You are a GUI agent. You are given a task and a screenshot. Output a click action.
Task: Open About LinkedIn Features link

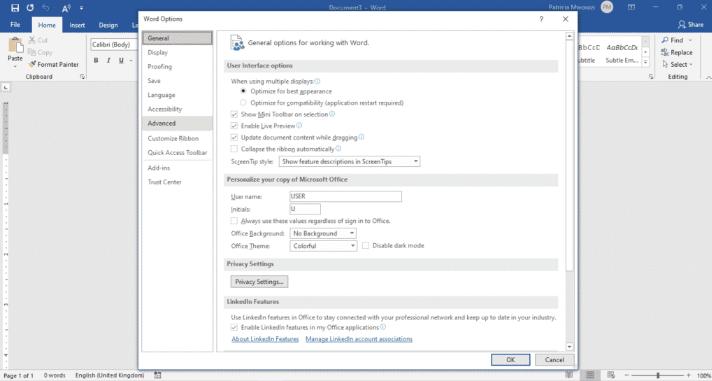(265, 339)
